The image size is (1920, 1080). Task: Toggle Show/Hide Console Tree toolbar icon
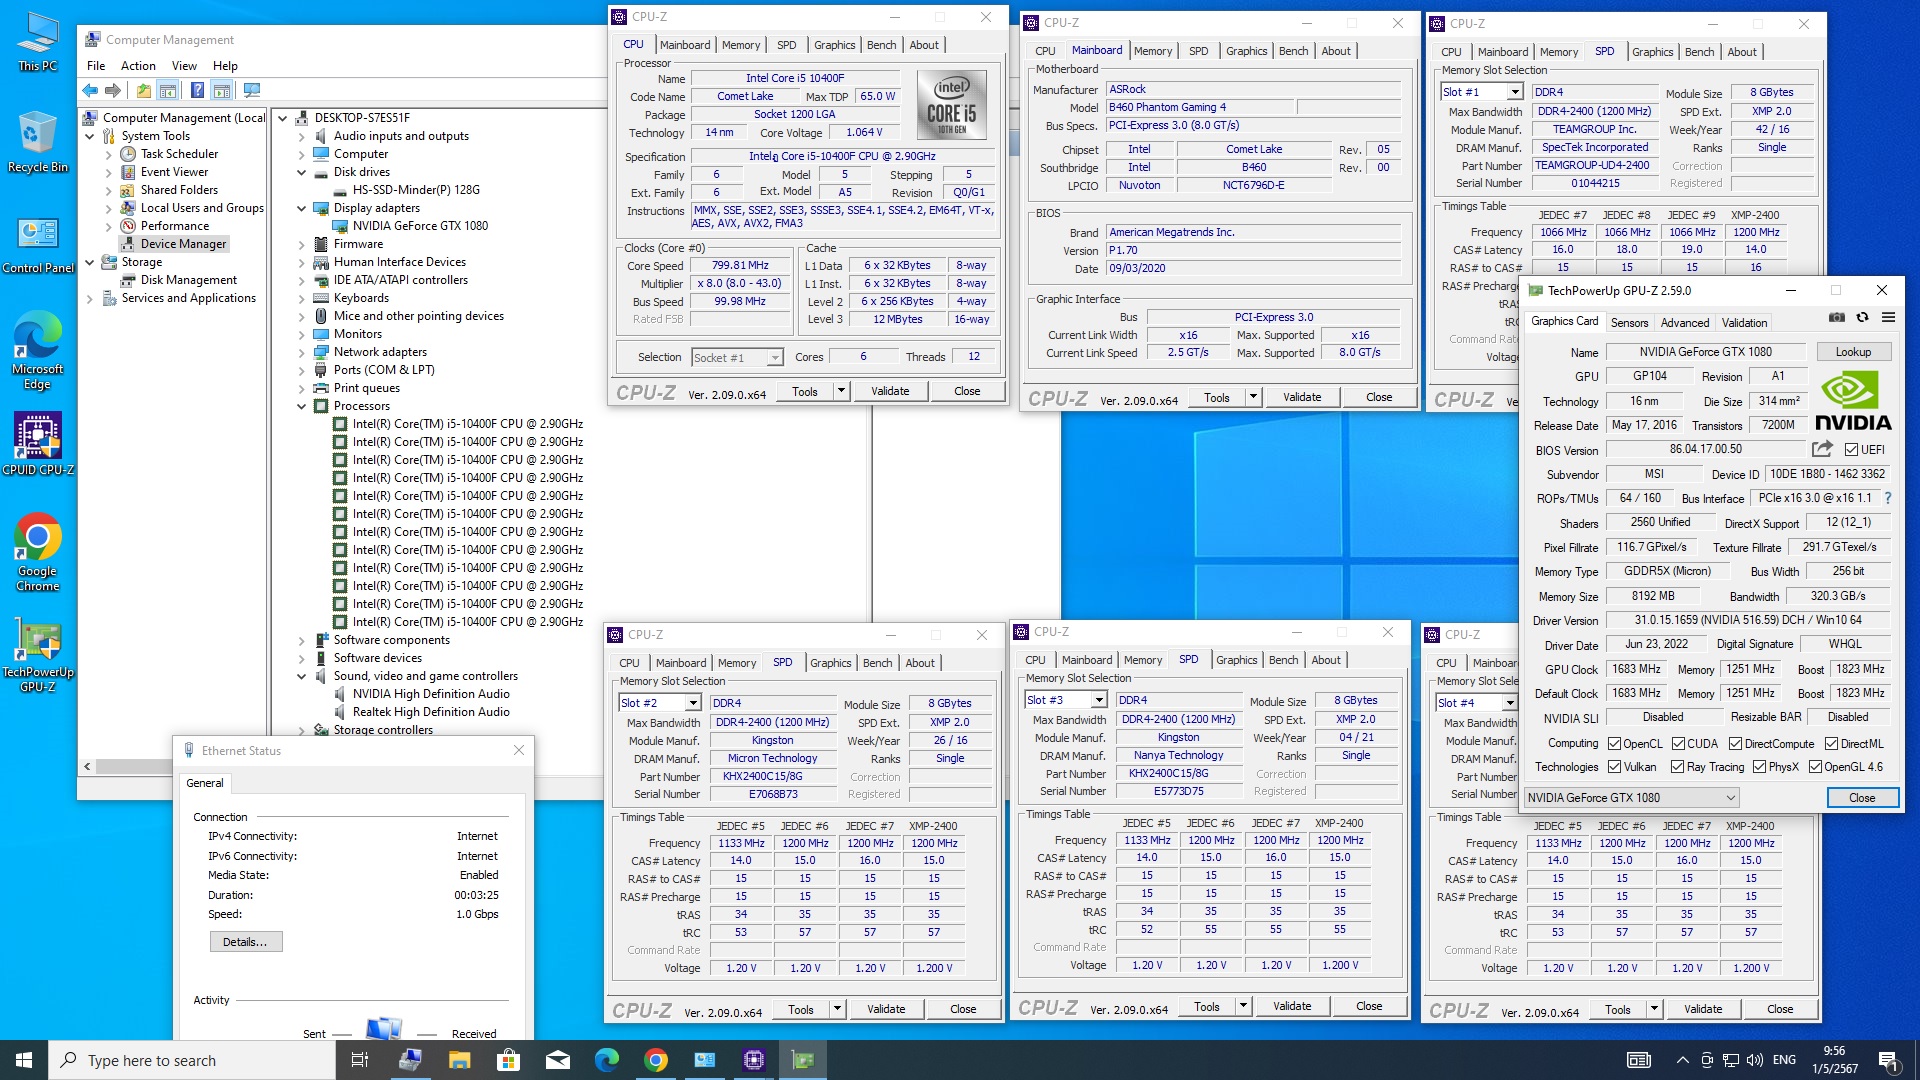click(x=168, y=91)
